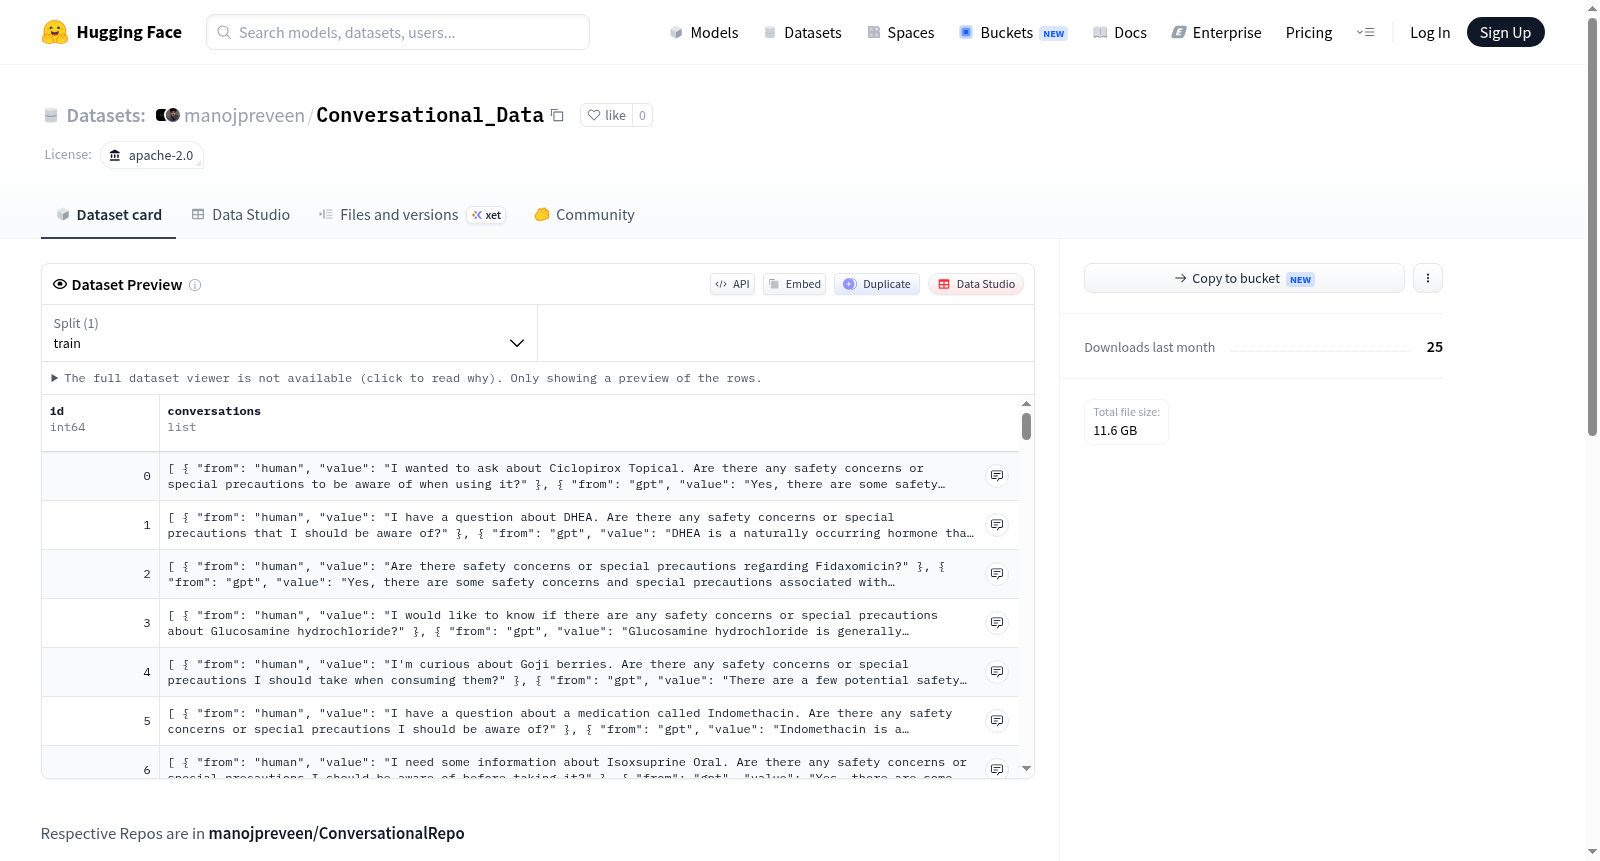Click the Hugging Face logo icon
Screen dimensions: 1600x861
[x=55, y=32]
